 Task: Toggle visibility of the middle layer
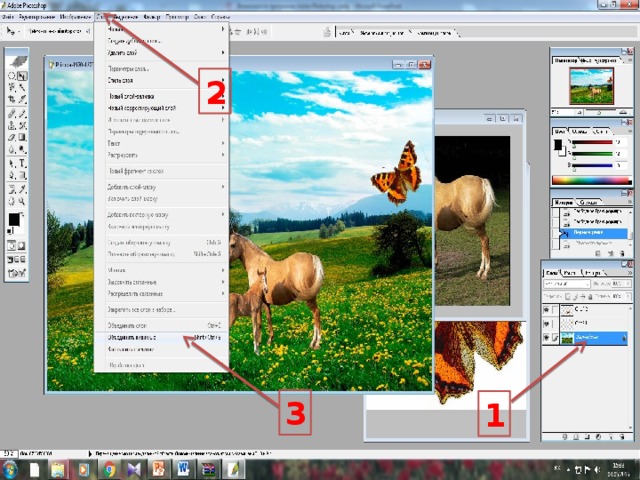coord(548,324)
